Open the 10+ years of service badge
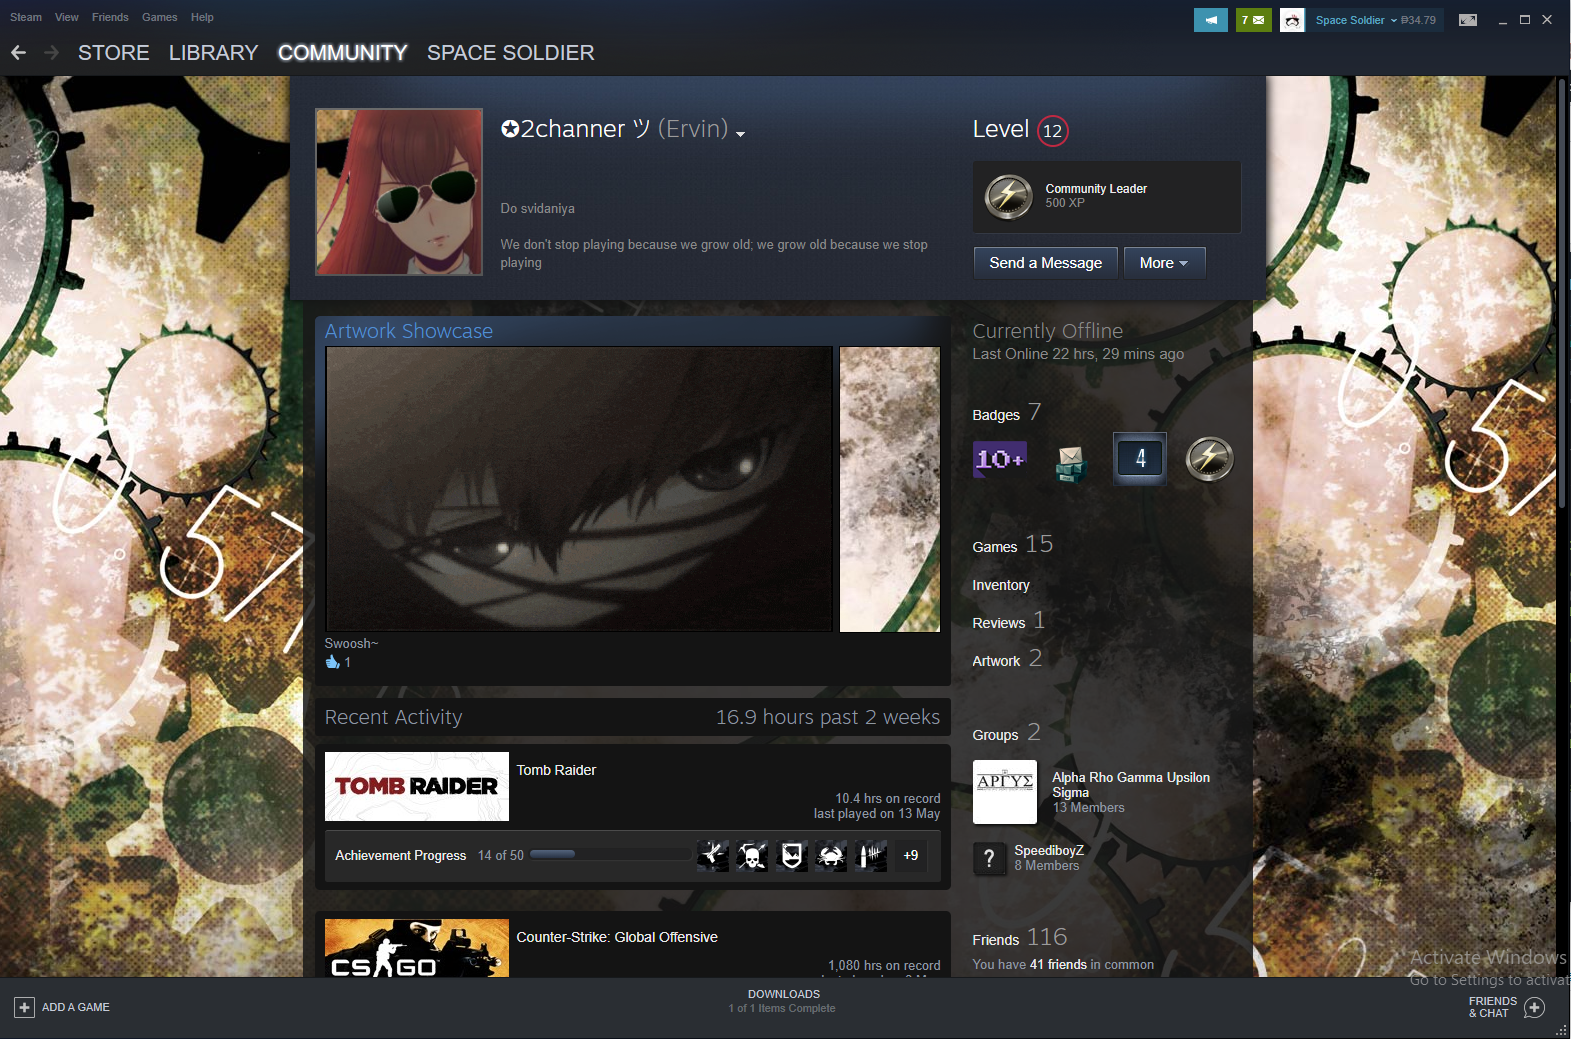 (x=999, y=459)
